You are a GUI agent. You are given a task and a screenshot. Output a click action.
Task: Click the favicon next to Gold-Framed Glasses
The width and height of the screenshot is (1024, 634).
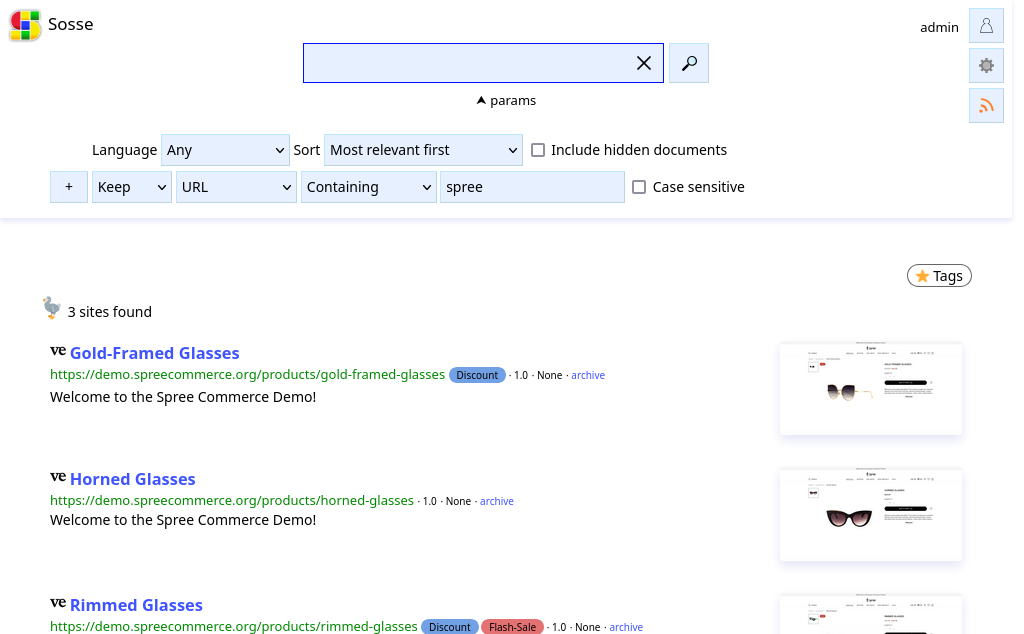pos(58,351)
